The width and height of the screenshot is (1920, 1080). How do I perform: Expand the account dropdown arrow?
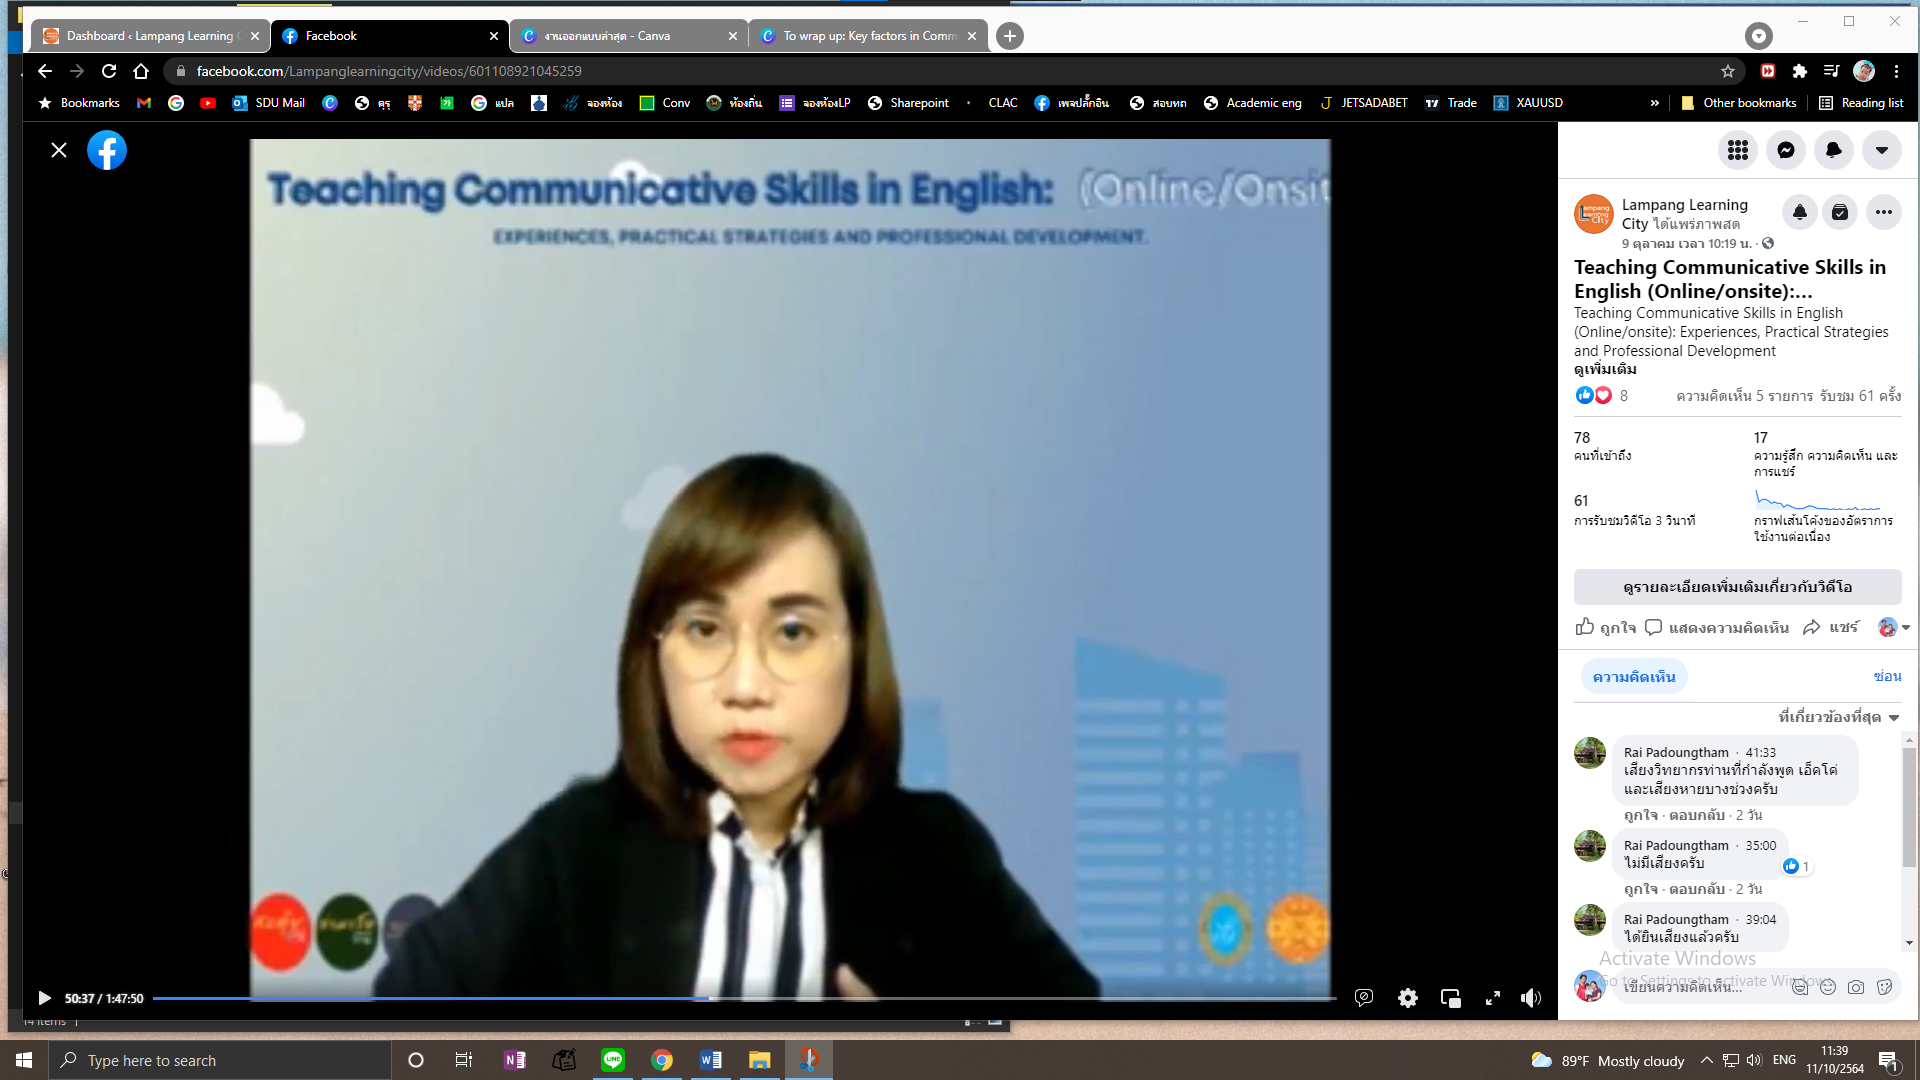tap(1881, 150)
